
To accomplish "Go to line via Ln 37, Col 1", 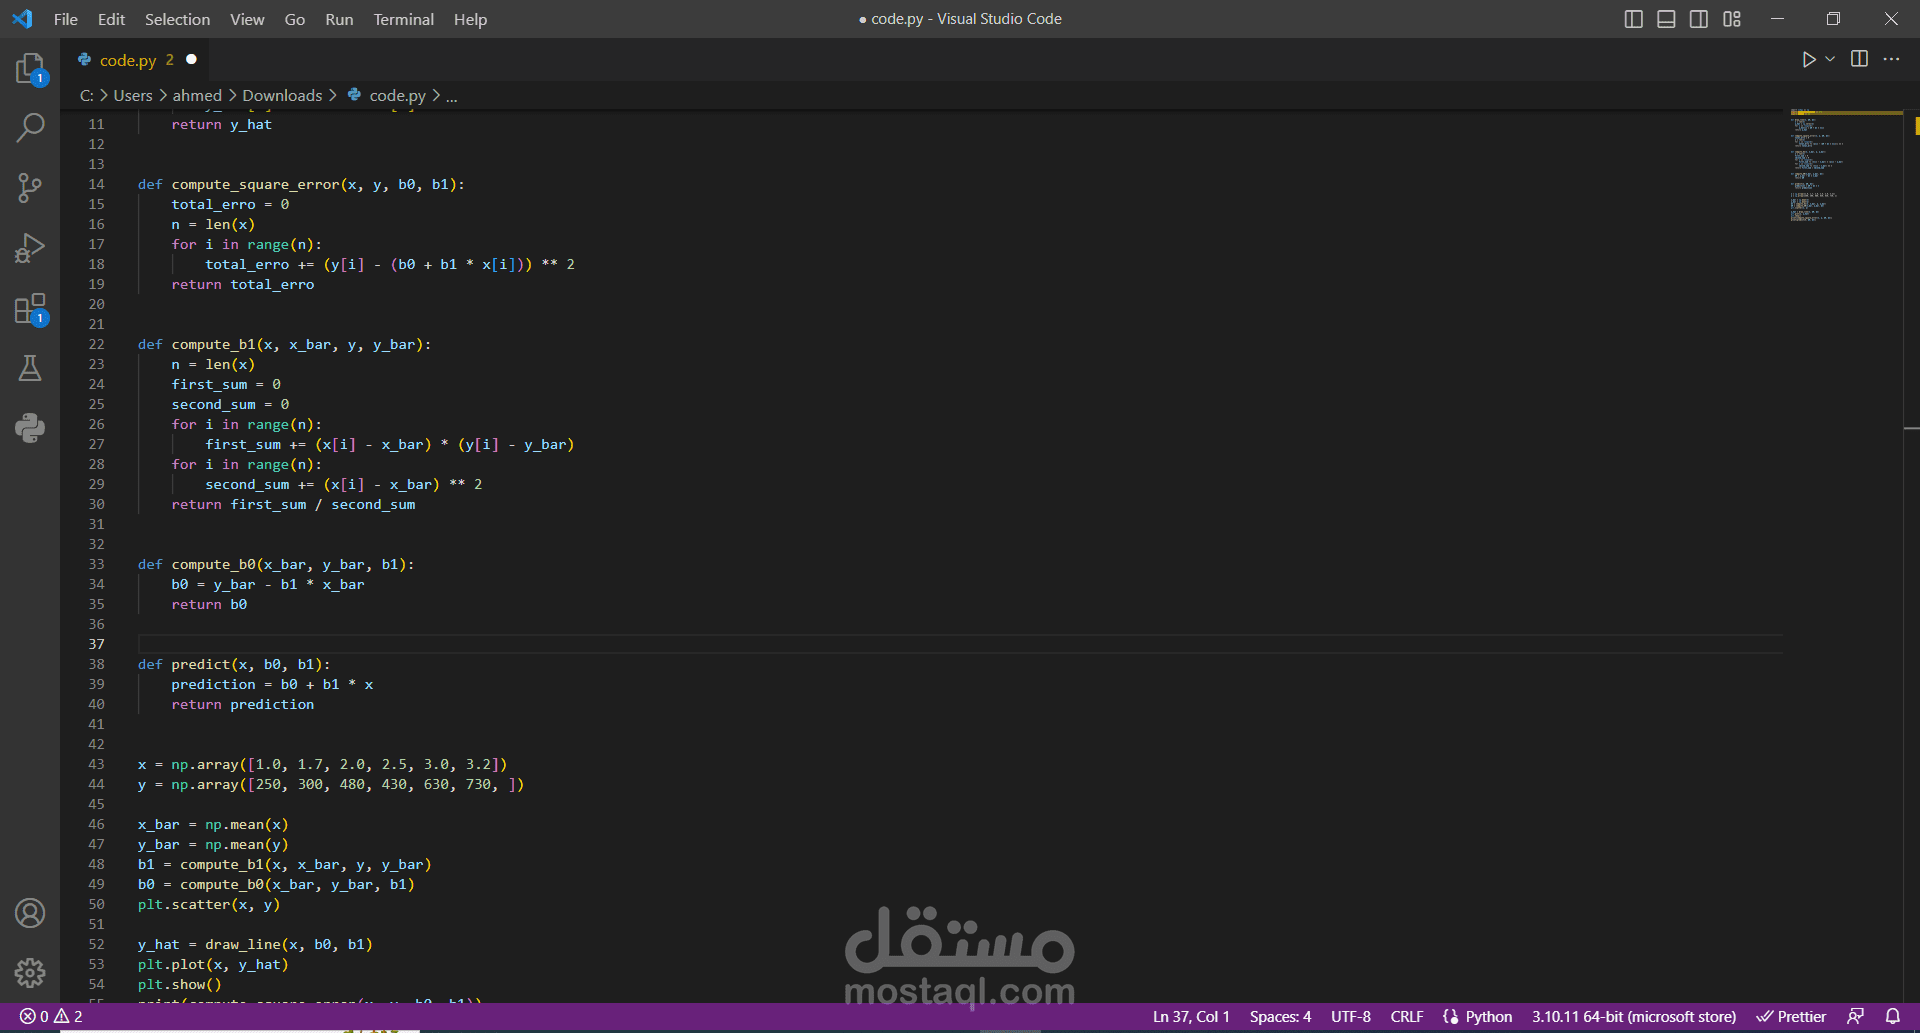I will 1191,1017.
